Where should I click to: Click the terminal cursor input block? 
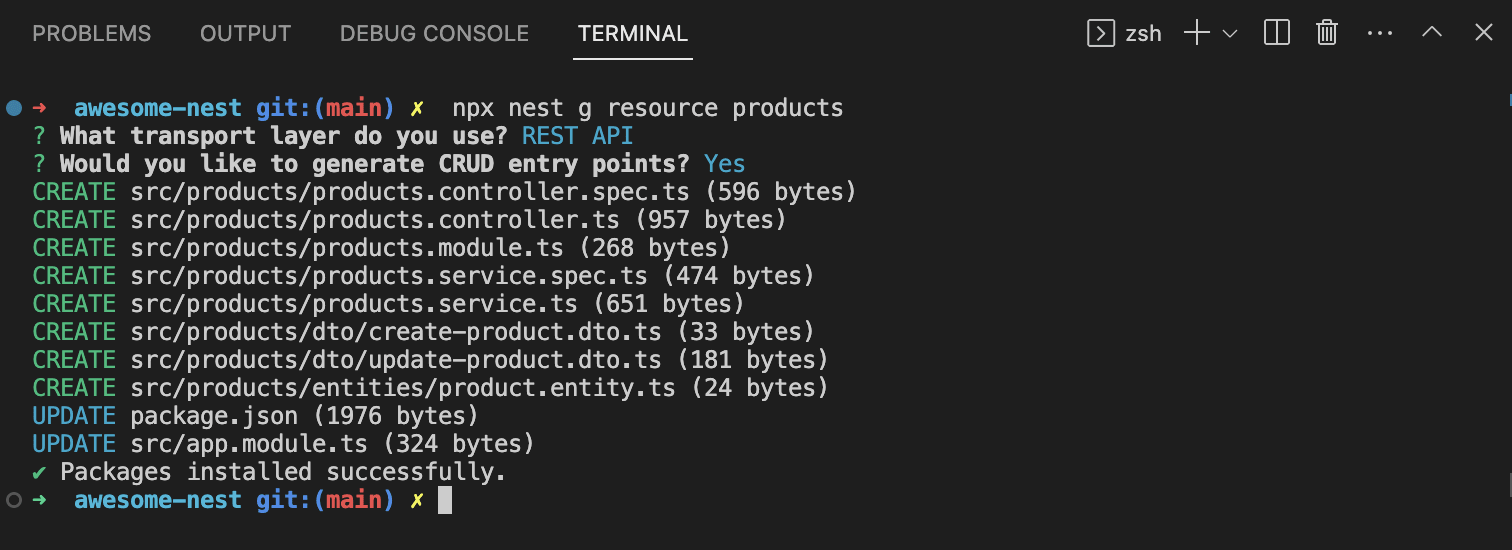[445, 500]
